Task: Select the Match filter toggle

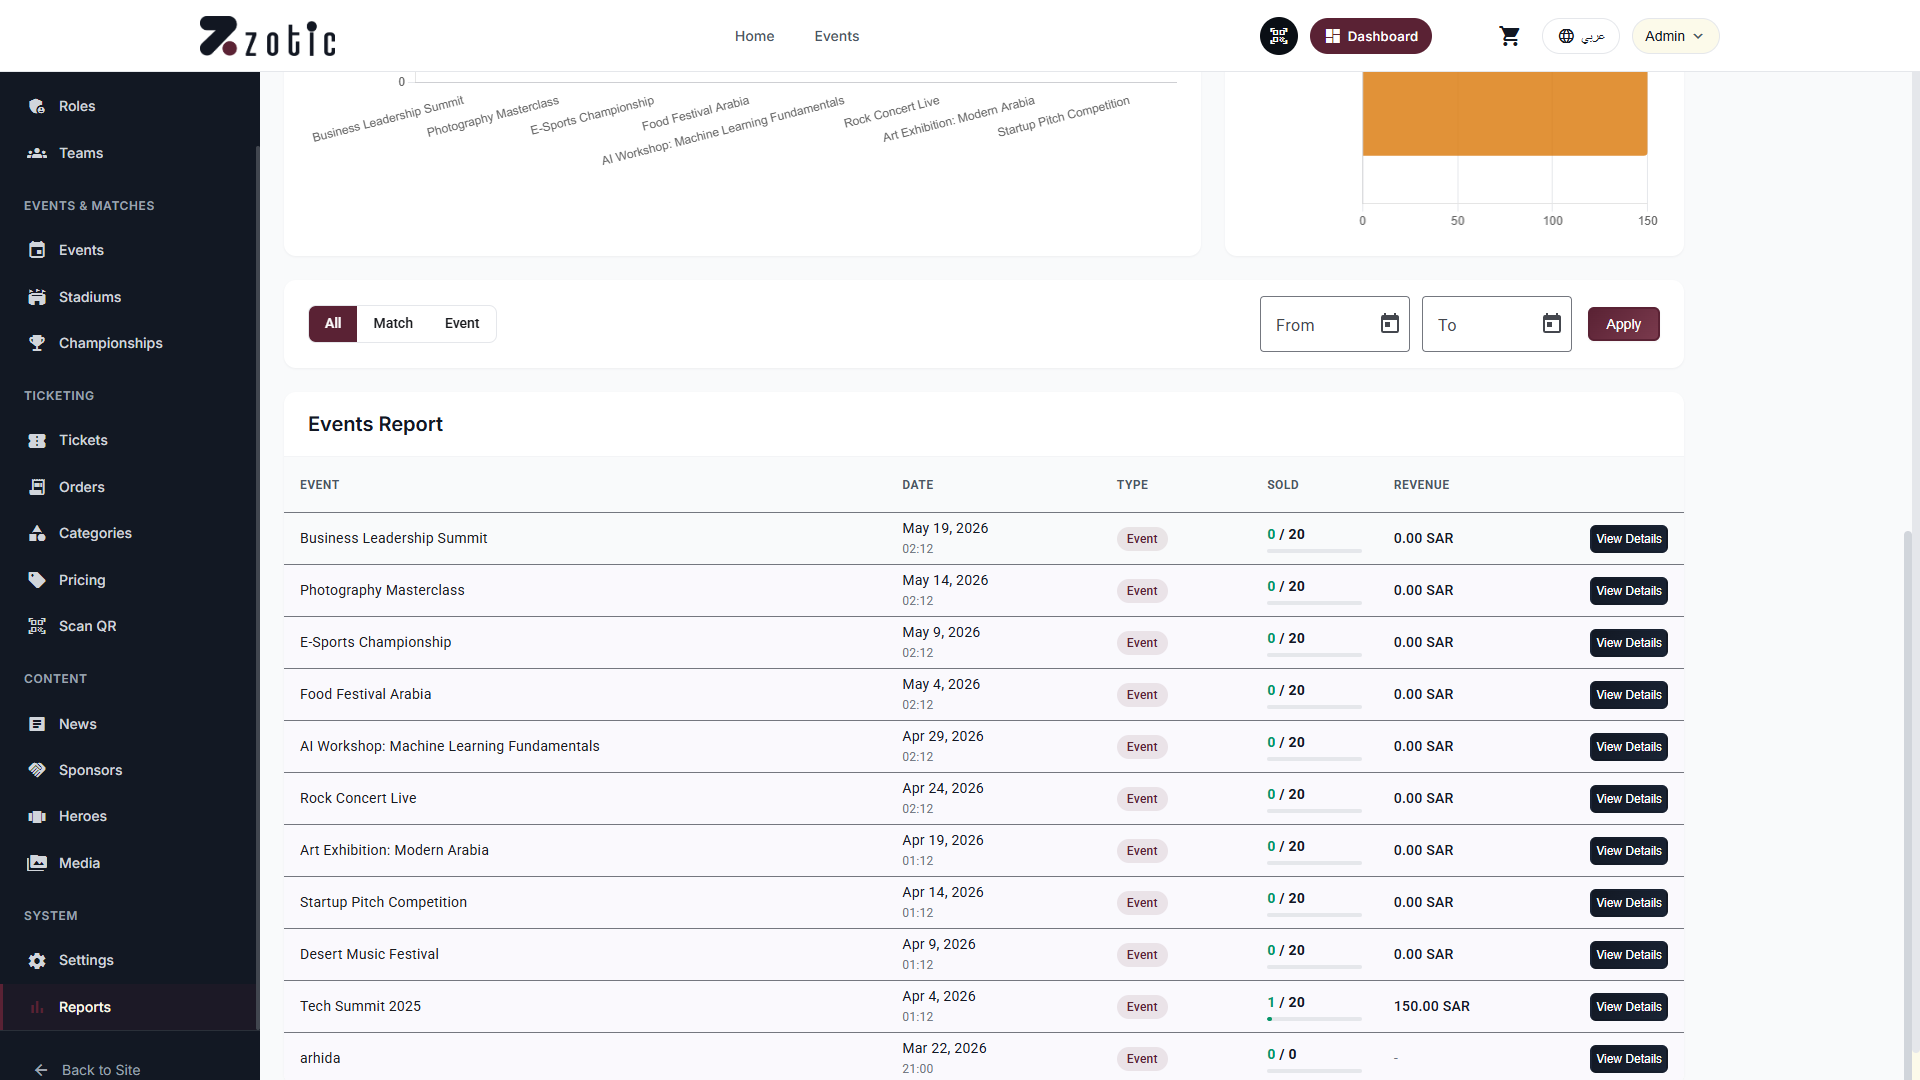Action: coord(393,323)
